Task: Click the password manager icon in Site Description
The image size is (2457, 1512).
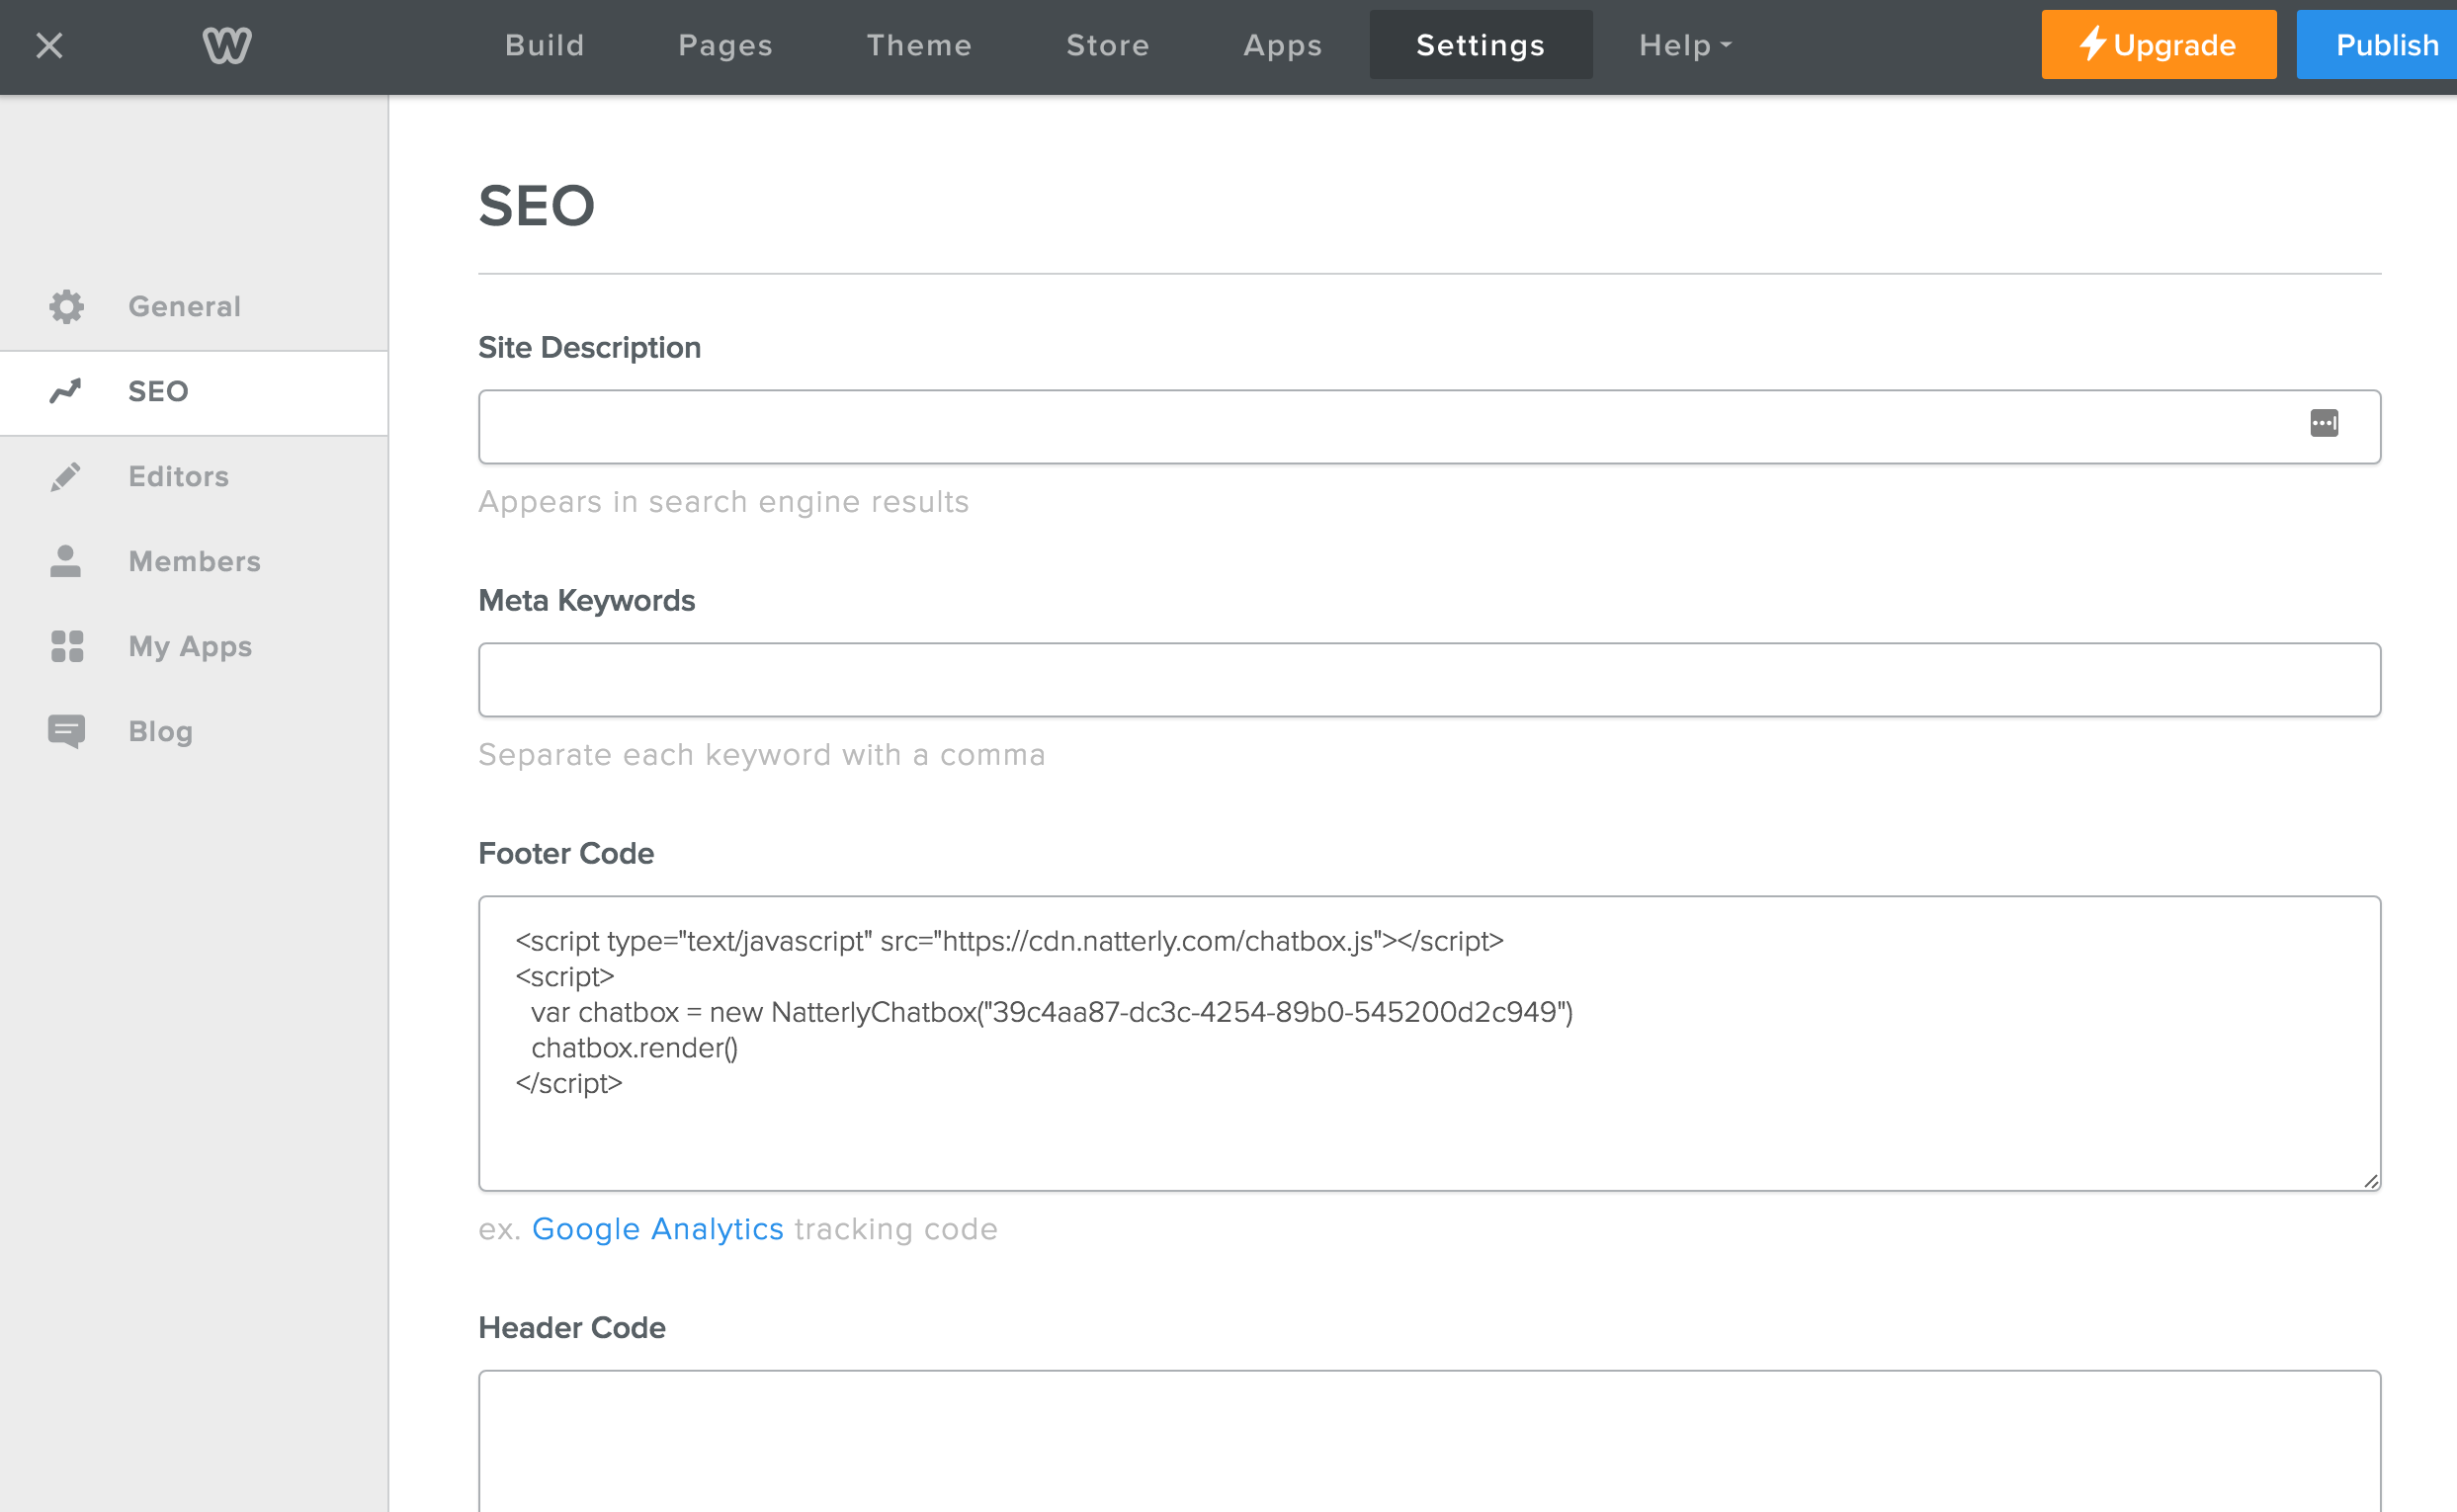Action: point(2324,423)
